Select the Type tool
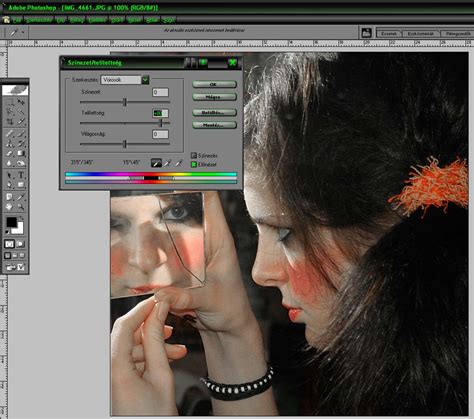The image size is (474, 419). click(21, 174)
